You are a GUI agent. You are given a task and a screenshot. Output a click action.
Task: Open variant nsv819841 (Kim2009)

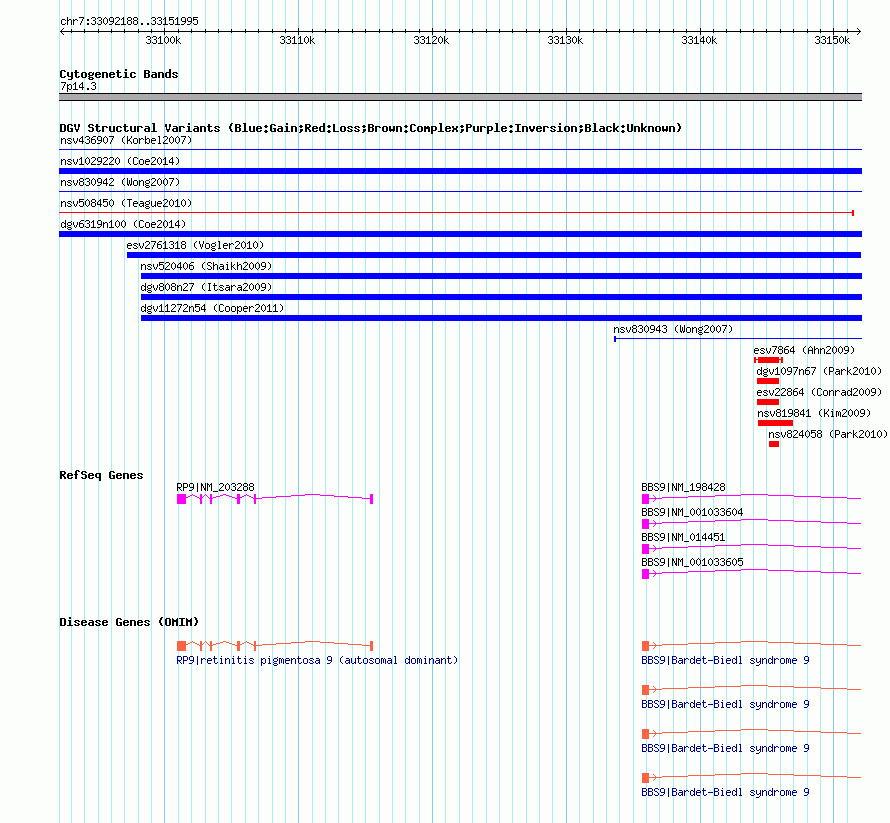(x=814, y=413)
